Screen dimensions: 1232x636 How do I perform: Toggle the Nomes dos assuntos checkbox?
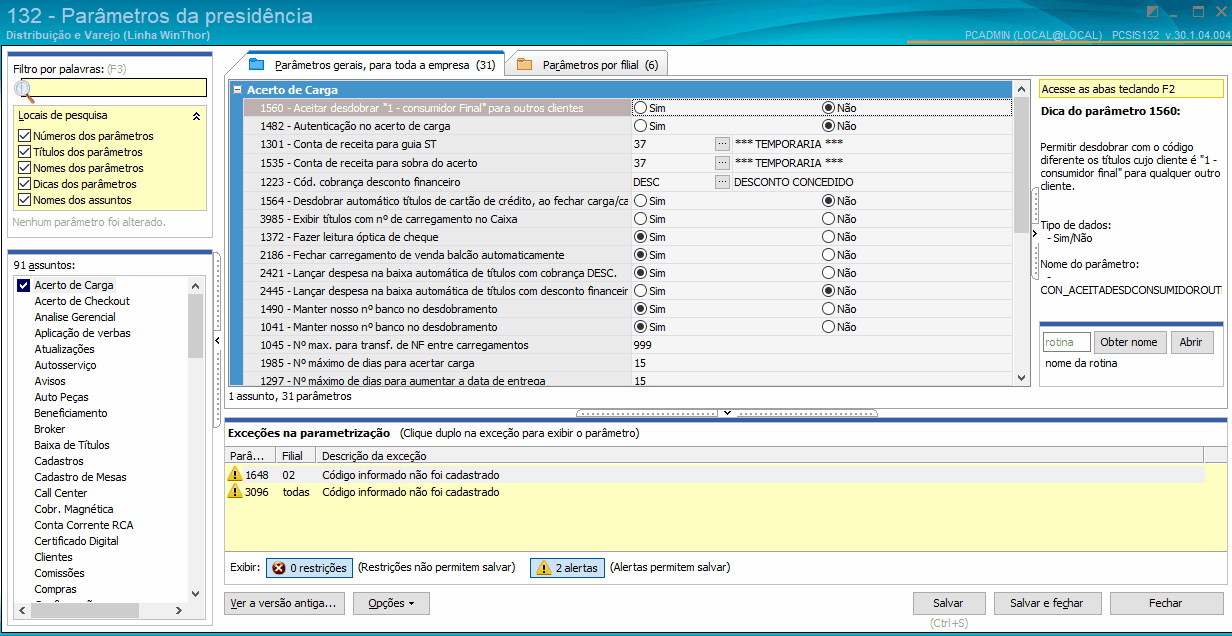click(x=24, y=200)
